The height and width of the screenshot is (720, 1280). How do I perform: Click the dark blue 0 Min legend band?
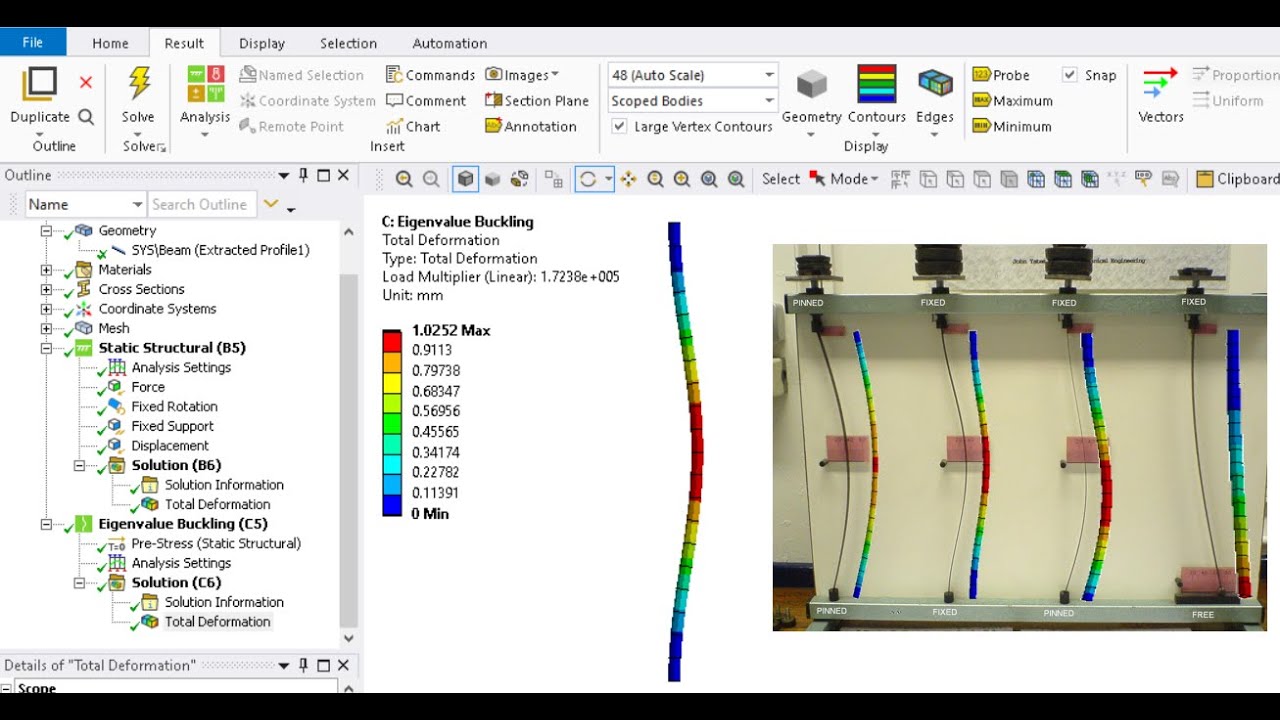click(392, 504)
